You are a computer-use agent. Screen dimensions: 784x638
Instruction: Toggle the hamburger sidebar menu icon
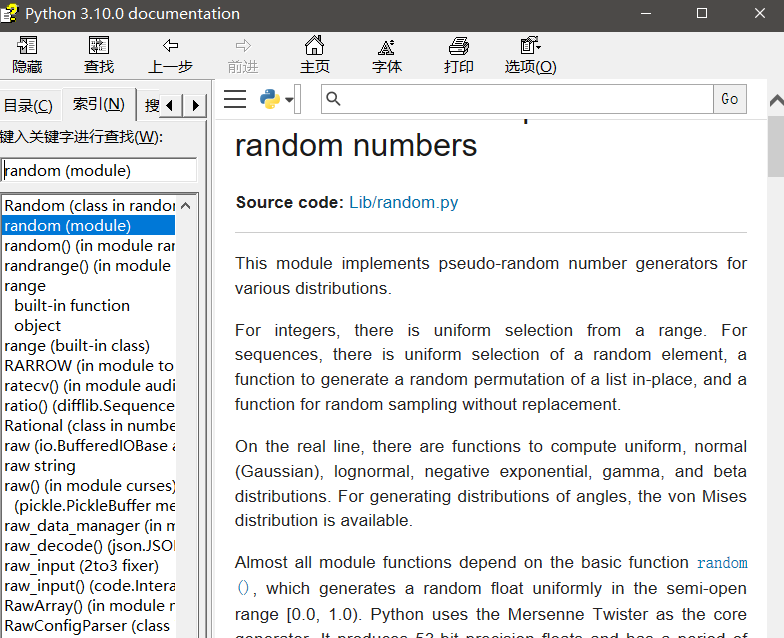click(x=235, y=99)
